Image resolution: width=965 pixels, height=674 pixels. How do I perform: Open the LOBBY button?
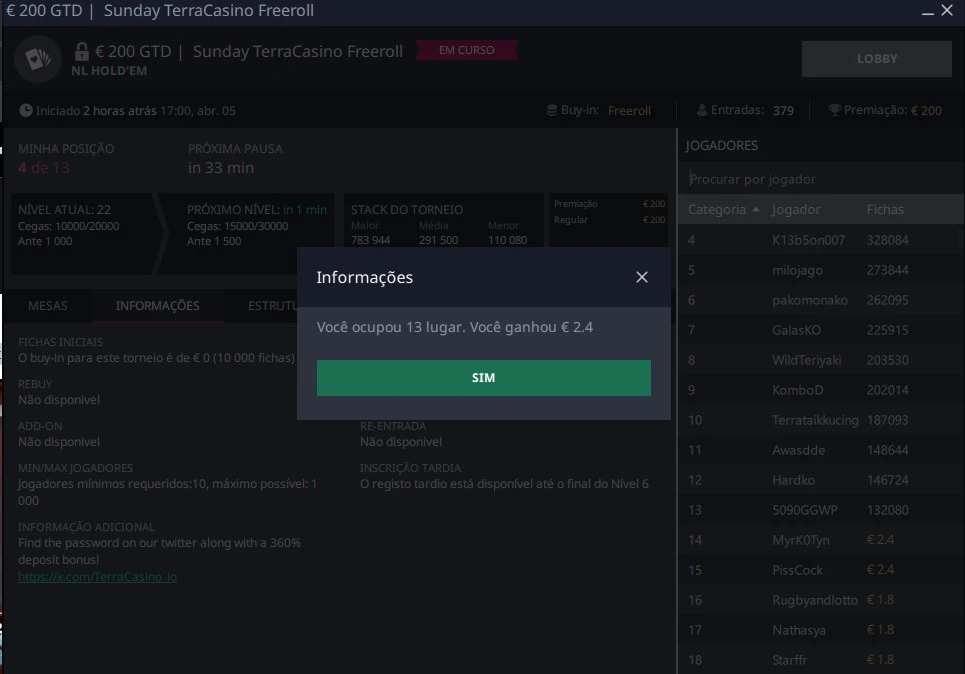click(877, 59)
